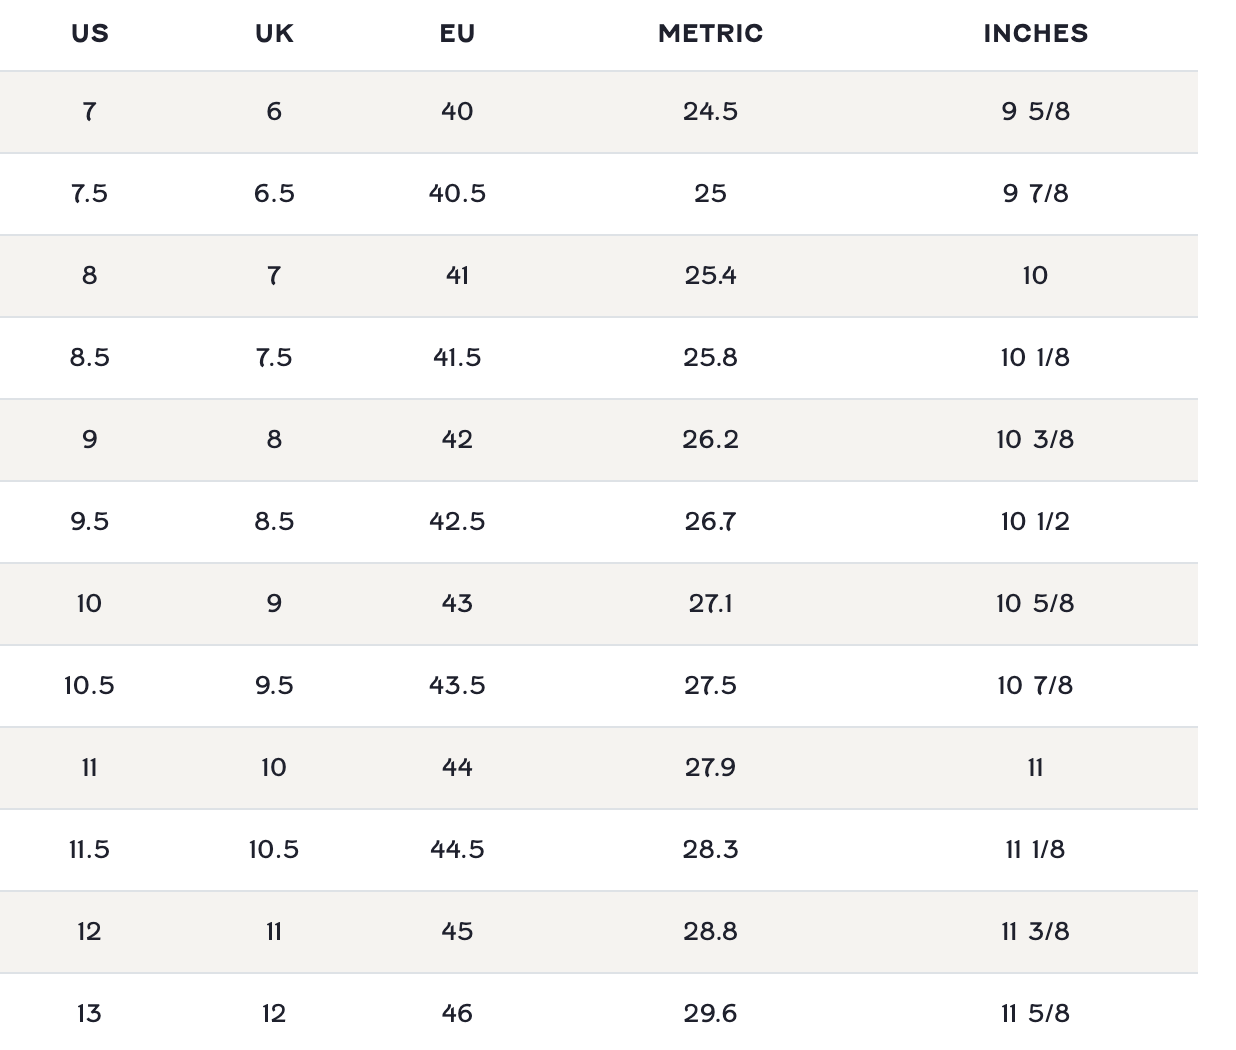This screenshot has width=1236, height=1050.
Task: Click US size 7 cell
Action: coord(89,111)
